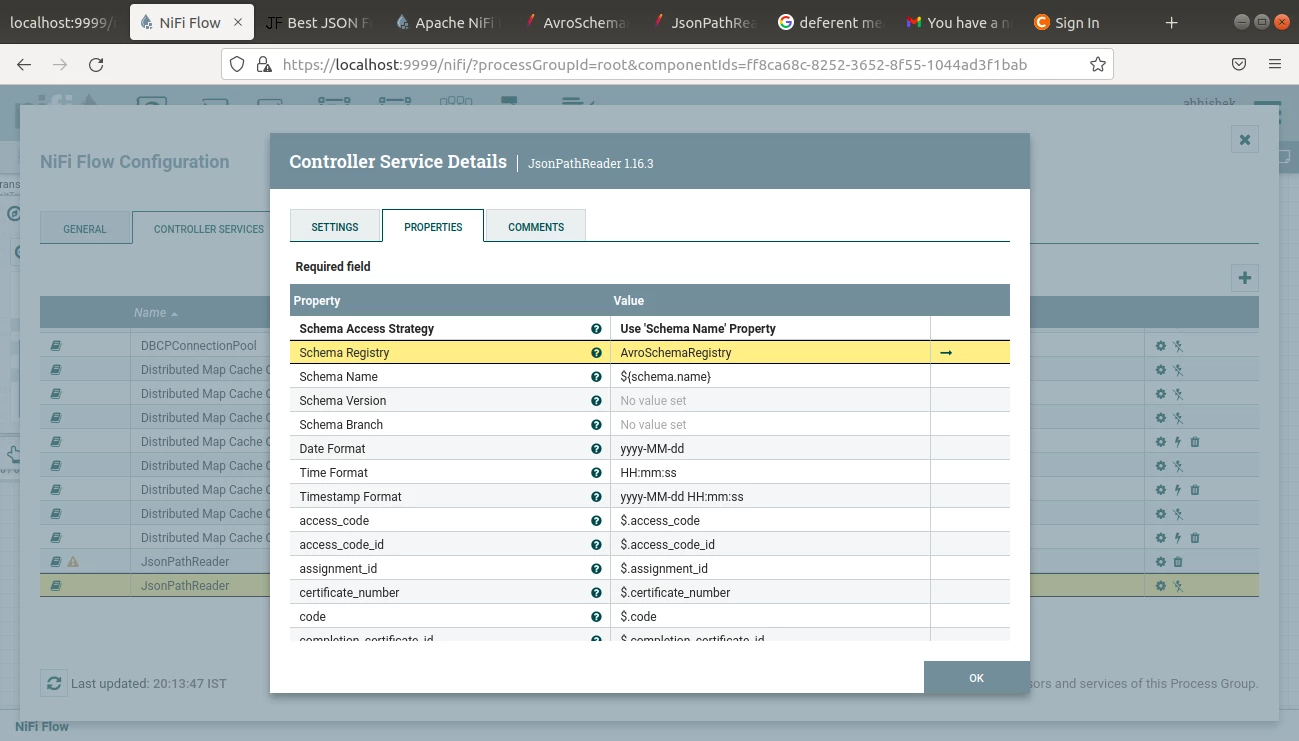Switch to GENERAL tab in Flow Configuration
Screen dimensions: 1299x741
(85, 228)
